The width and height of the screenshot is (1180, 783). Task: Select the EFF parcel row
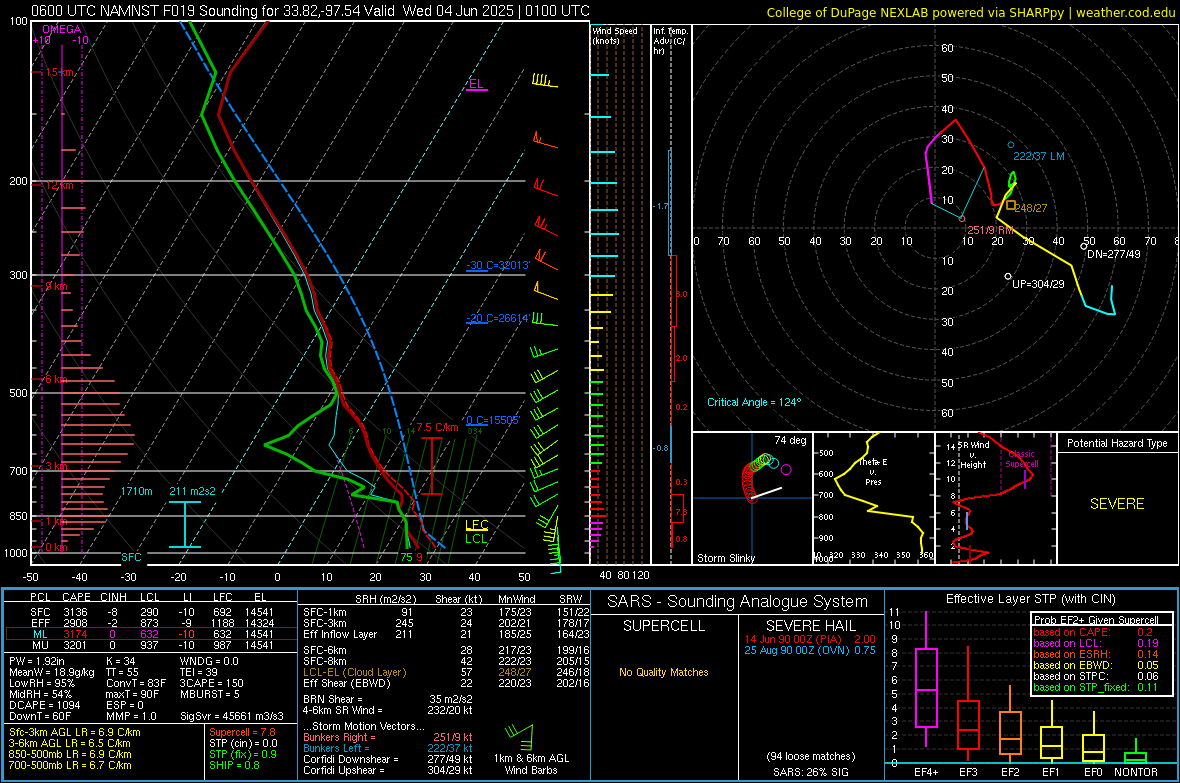tap(151, 623)
